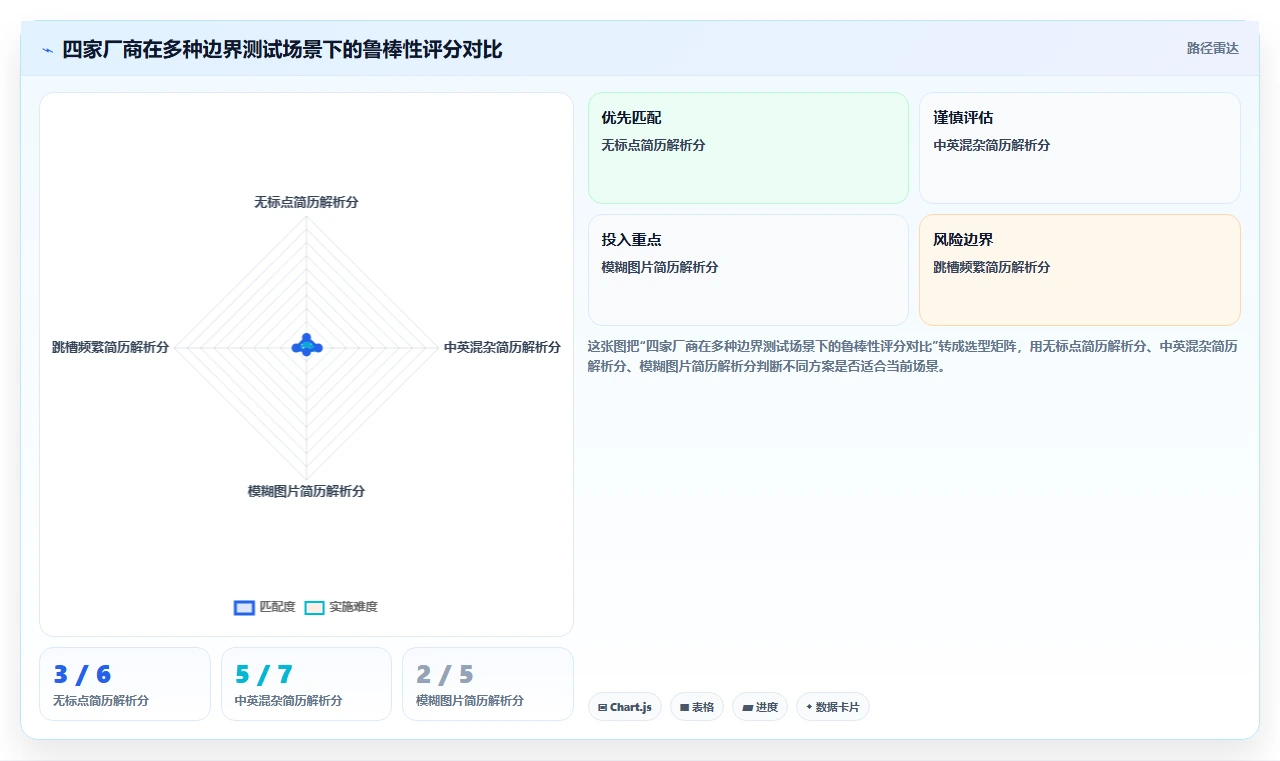
Task: Click the 匹配度 blue legend swatch
Action: click(x=244, y=607)
